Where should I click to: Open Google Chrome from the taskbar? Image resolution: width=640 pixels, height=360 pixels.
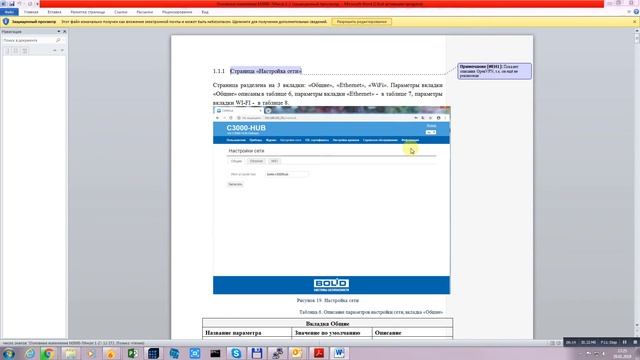48,353
